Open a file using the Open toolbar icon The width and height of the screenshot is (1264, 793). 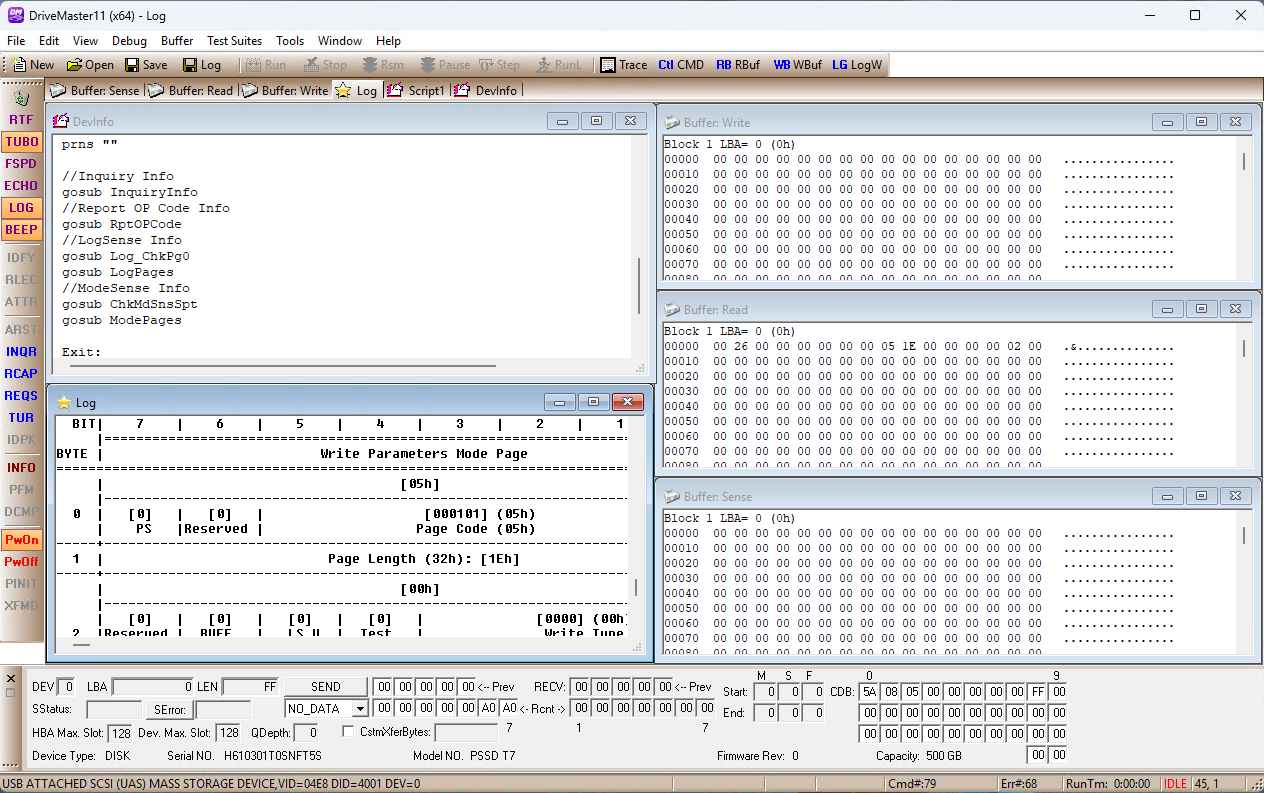pyautogui.click(x=90, y=64)
